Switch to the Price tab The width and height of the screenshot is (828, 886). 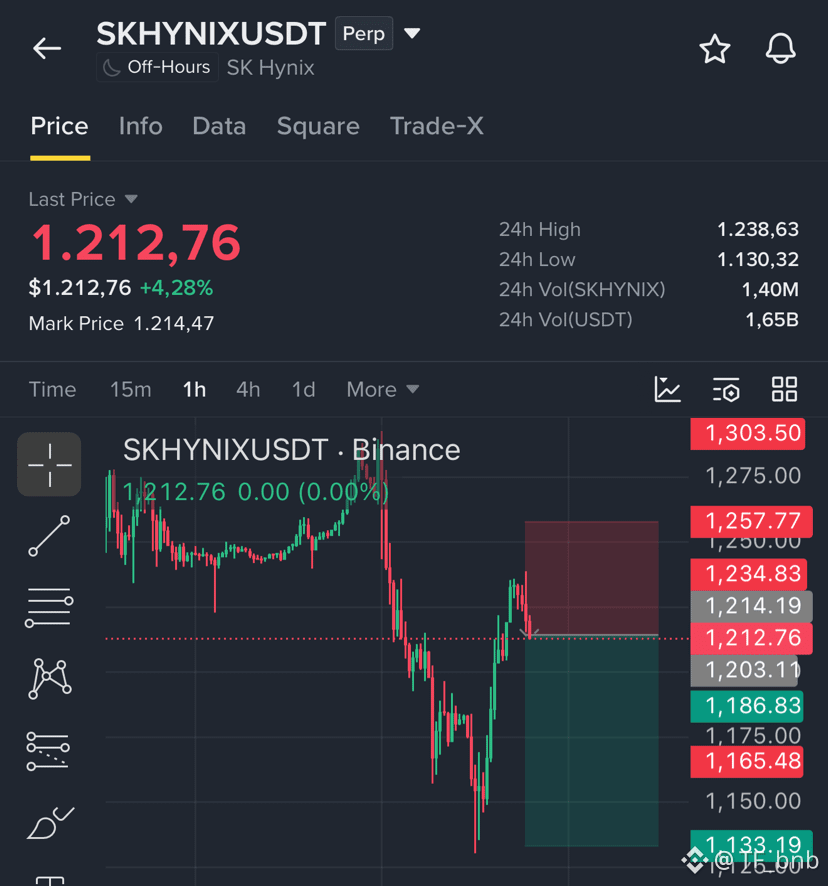click(59, 126)
